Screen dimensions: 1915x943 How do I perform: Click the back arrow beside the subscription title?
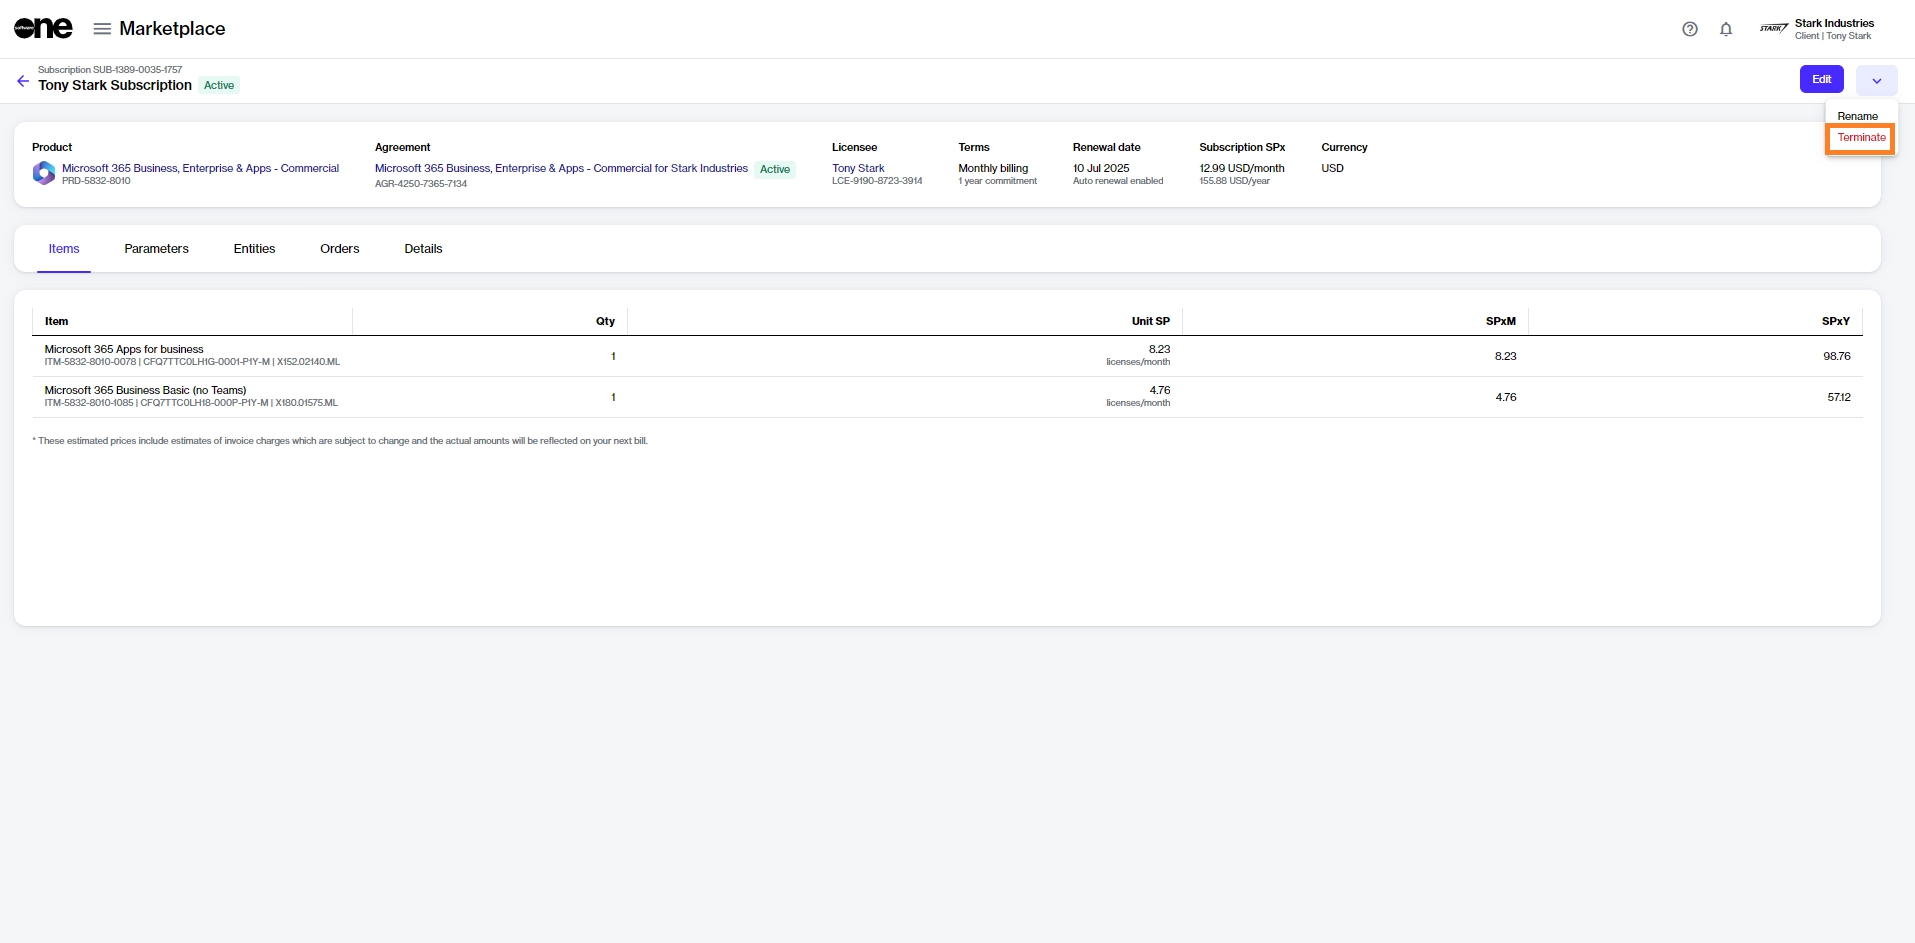(23, 81)
